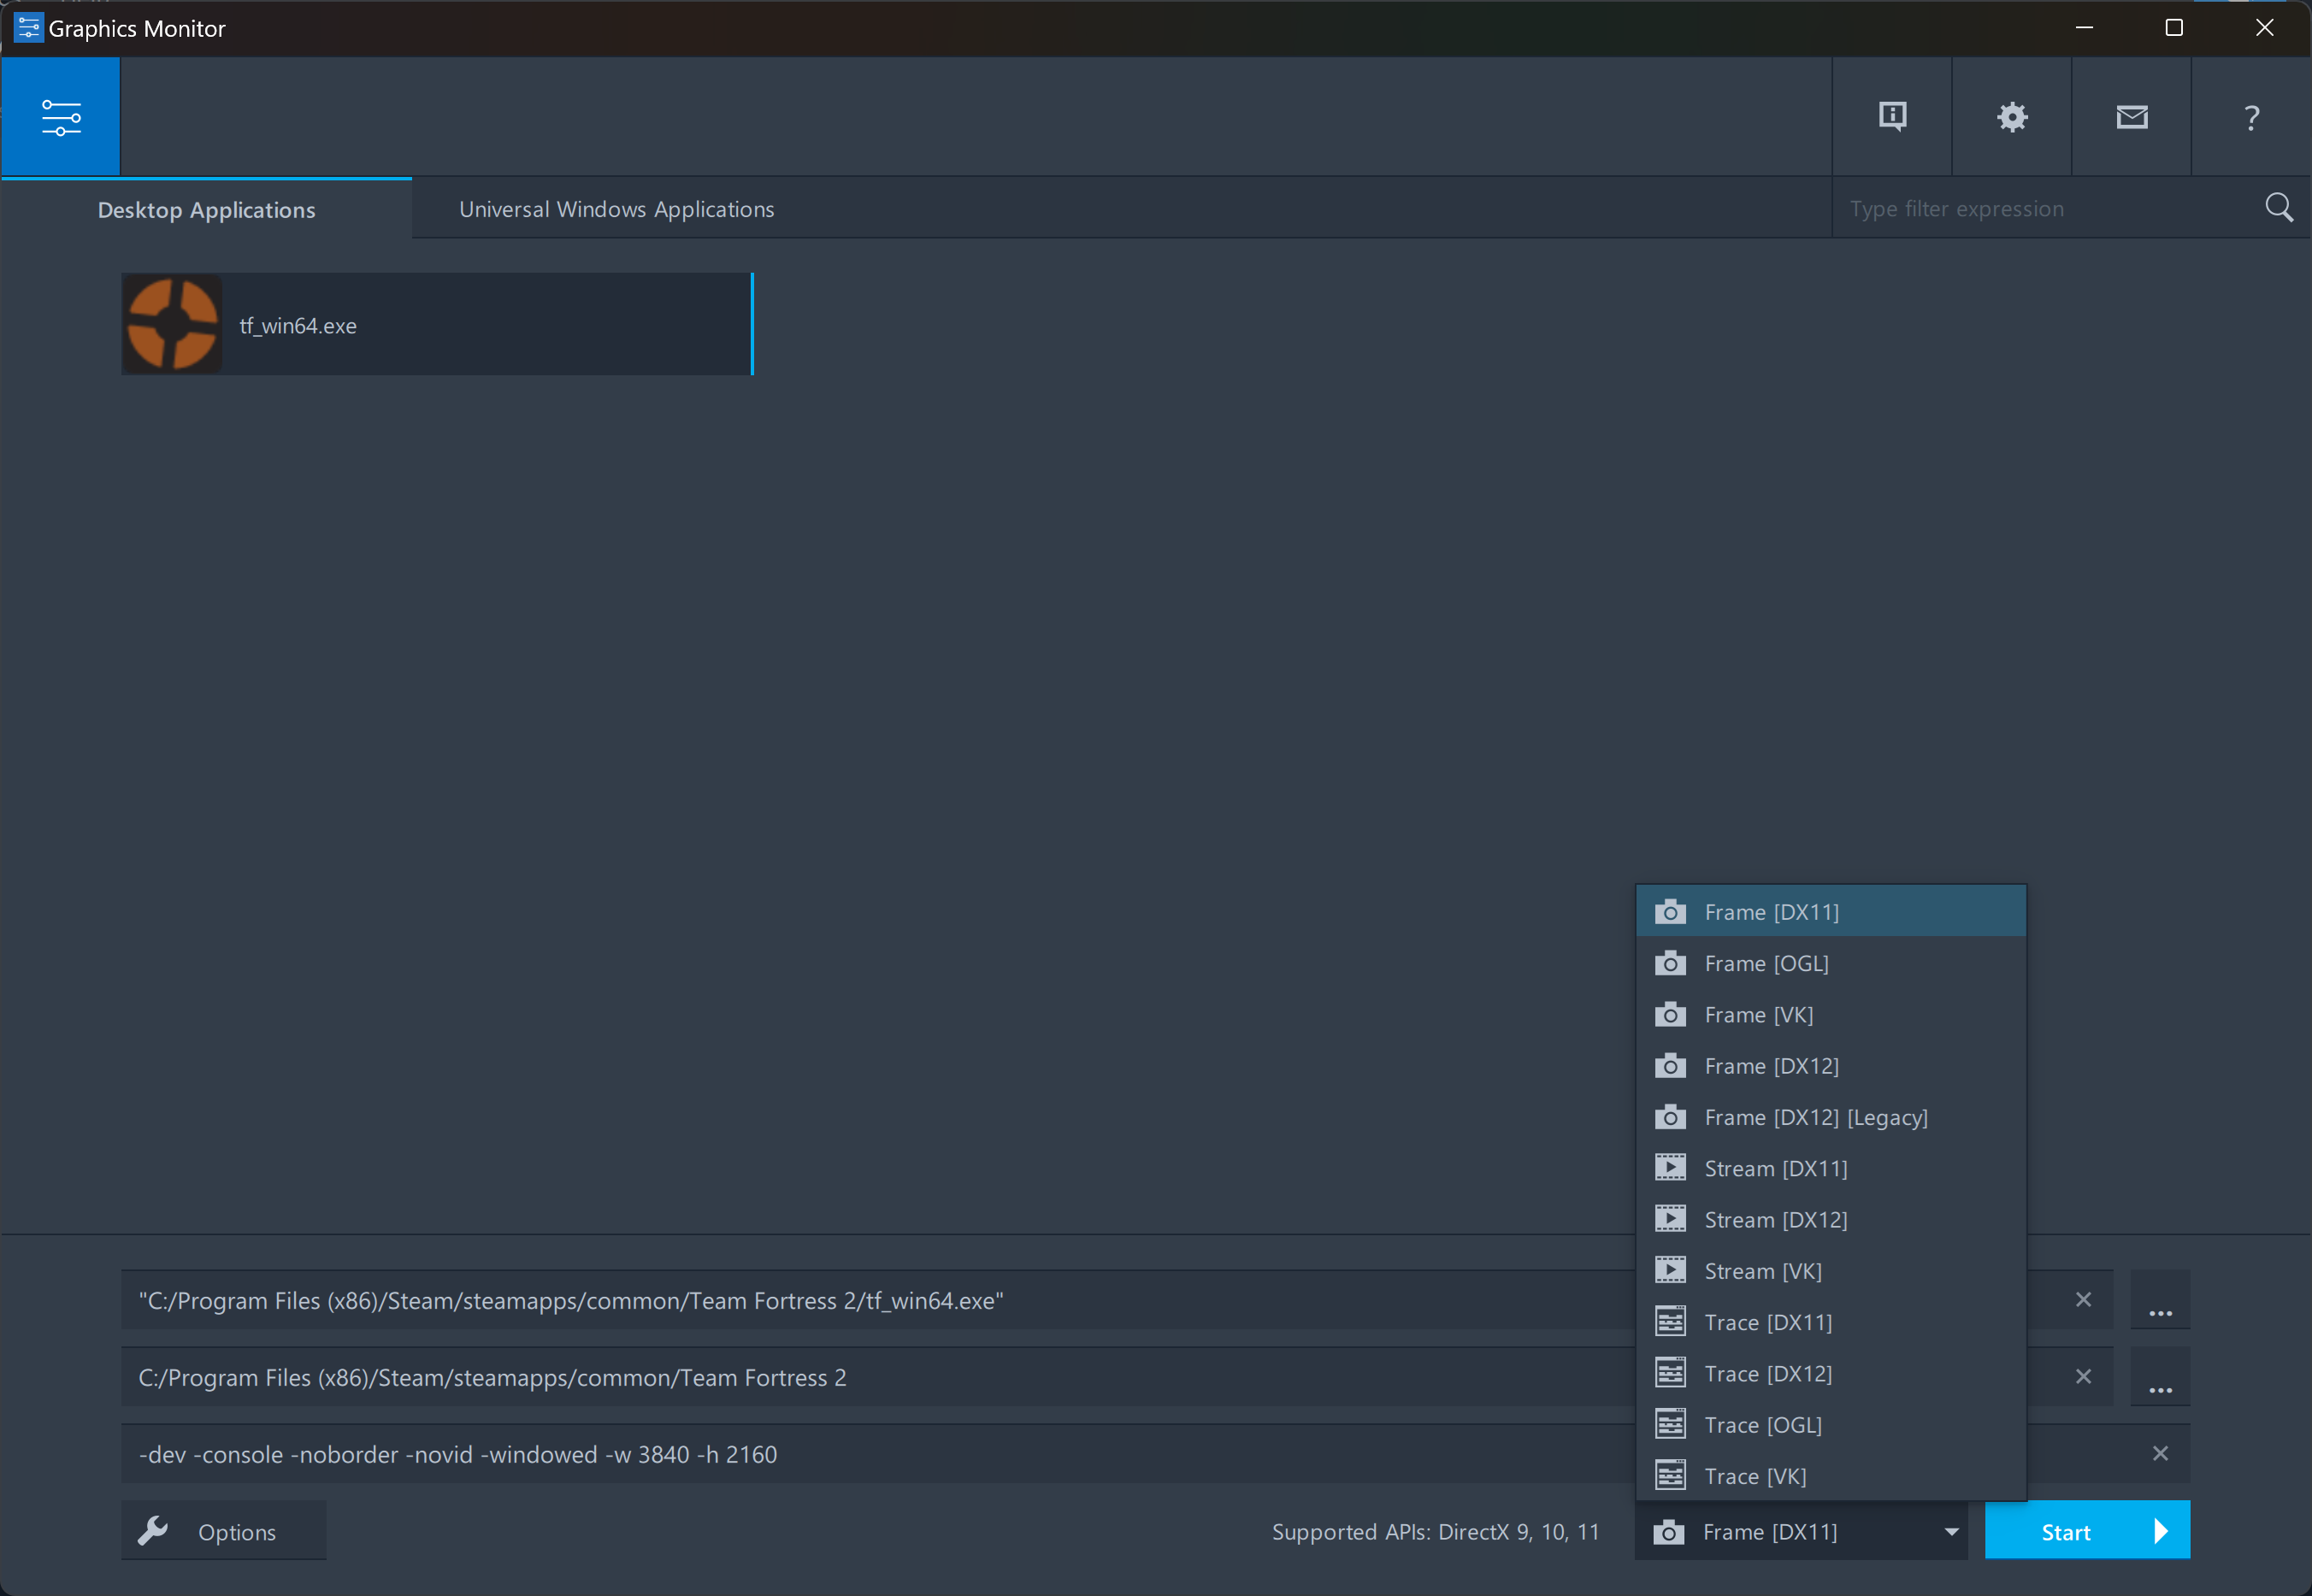Clear the working directory path field

[2083, 1377]
